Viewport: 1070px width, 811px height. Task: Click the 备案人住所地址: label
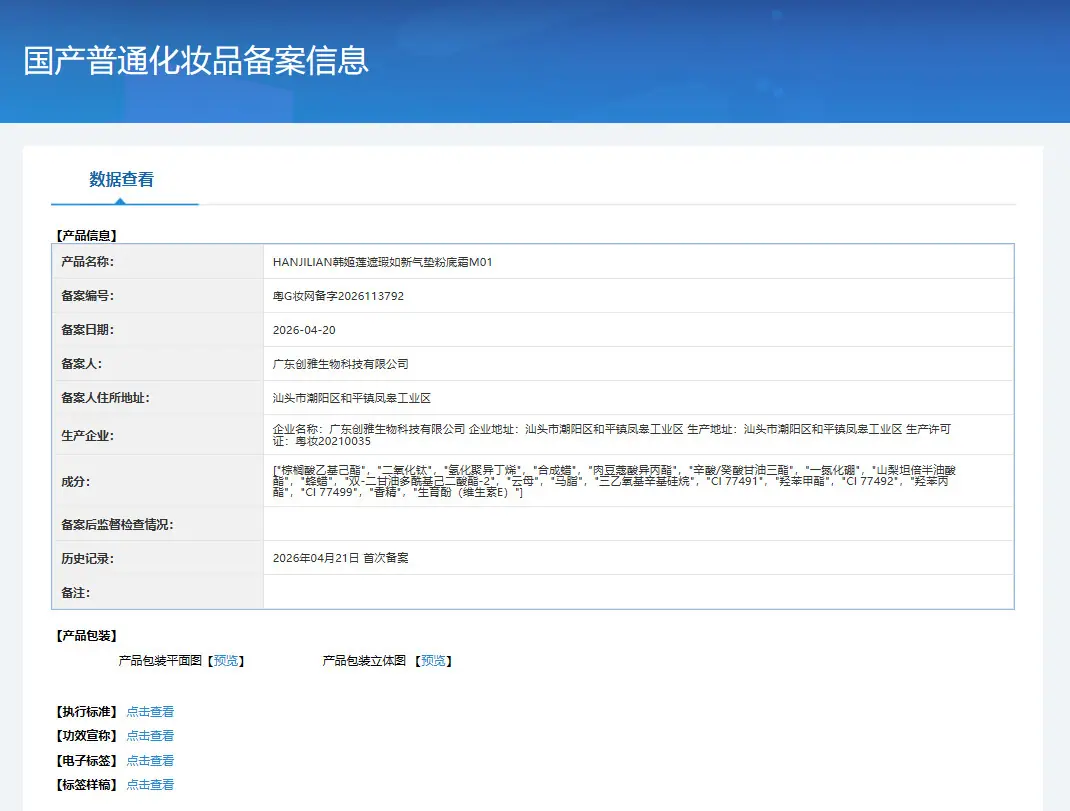point(106,398)
